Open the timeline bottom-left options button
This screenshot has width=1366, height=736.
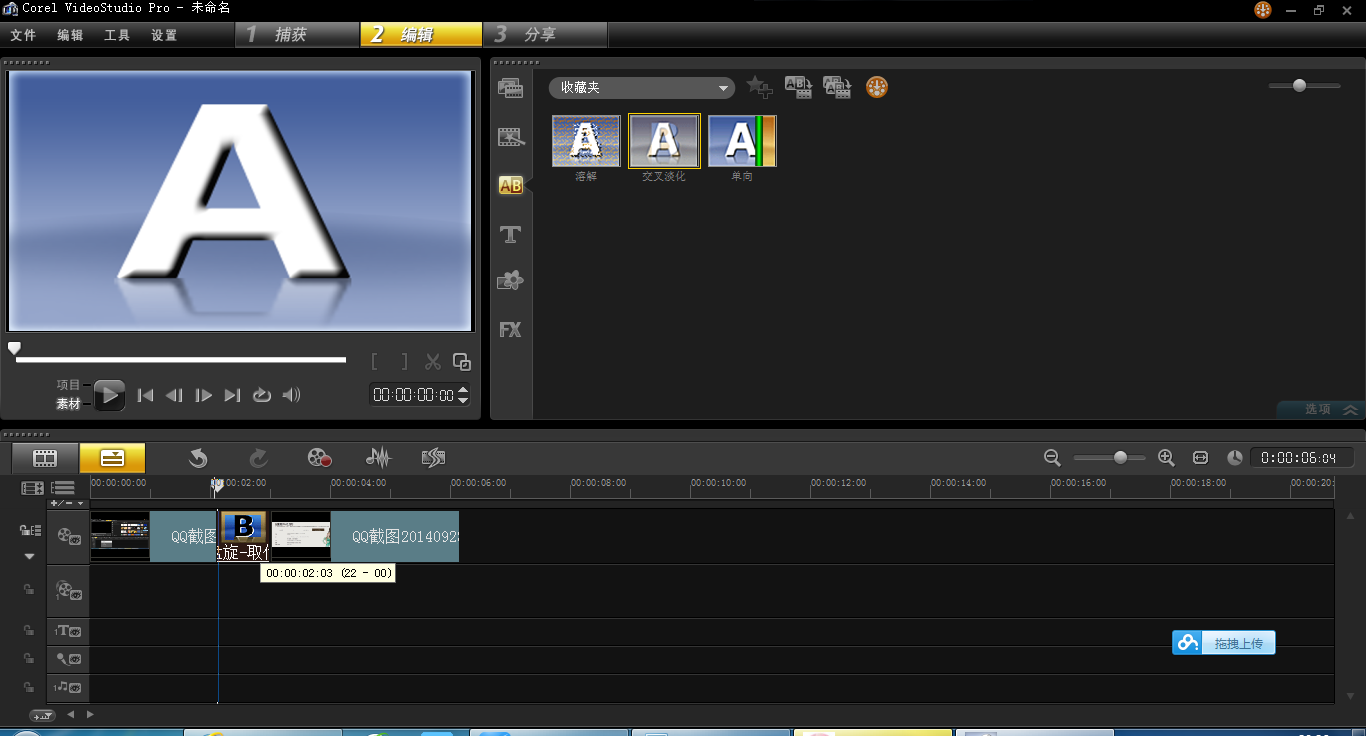42,715
